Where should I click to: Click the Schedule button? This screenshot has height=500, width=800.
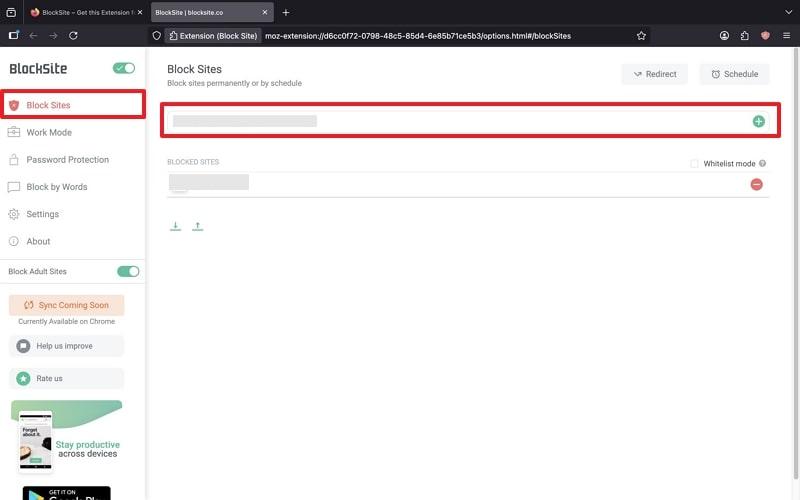[x=734, y=74]
